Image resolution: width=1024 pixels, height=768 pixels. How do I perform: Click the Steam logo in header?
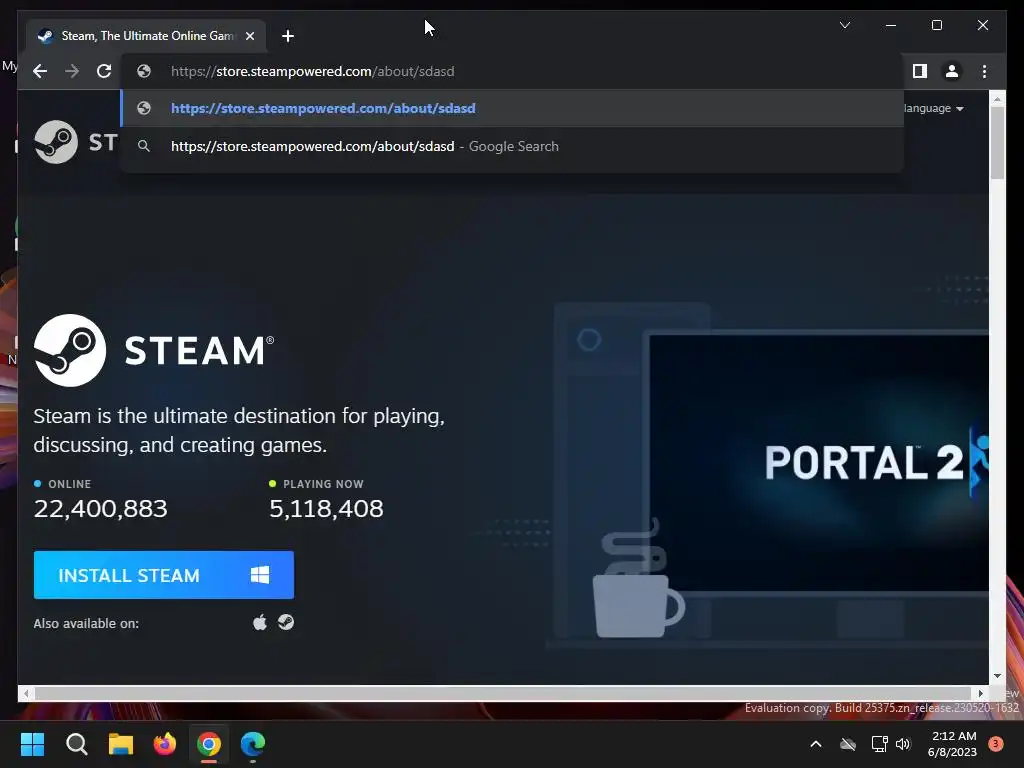click(76, 142)
